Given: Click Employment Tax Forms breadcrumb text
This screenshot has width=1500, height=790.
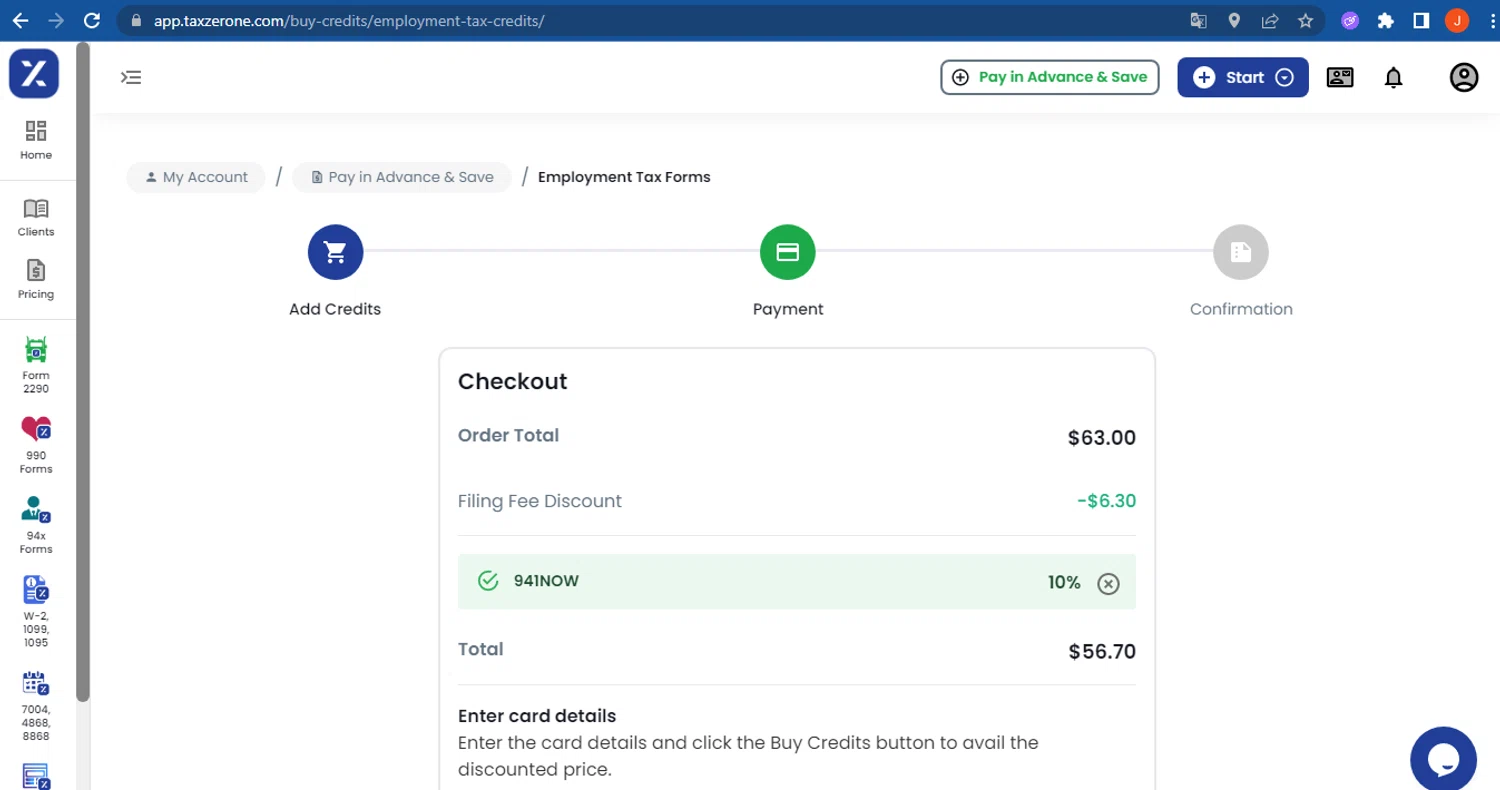Looking at the screenshot, I should [624, 177].
